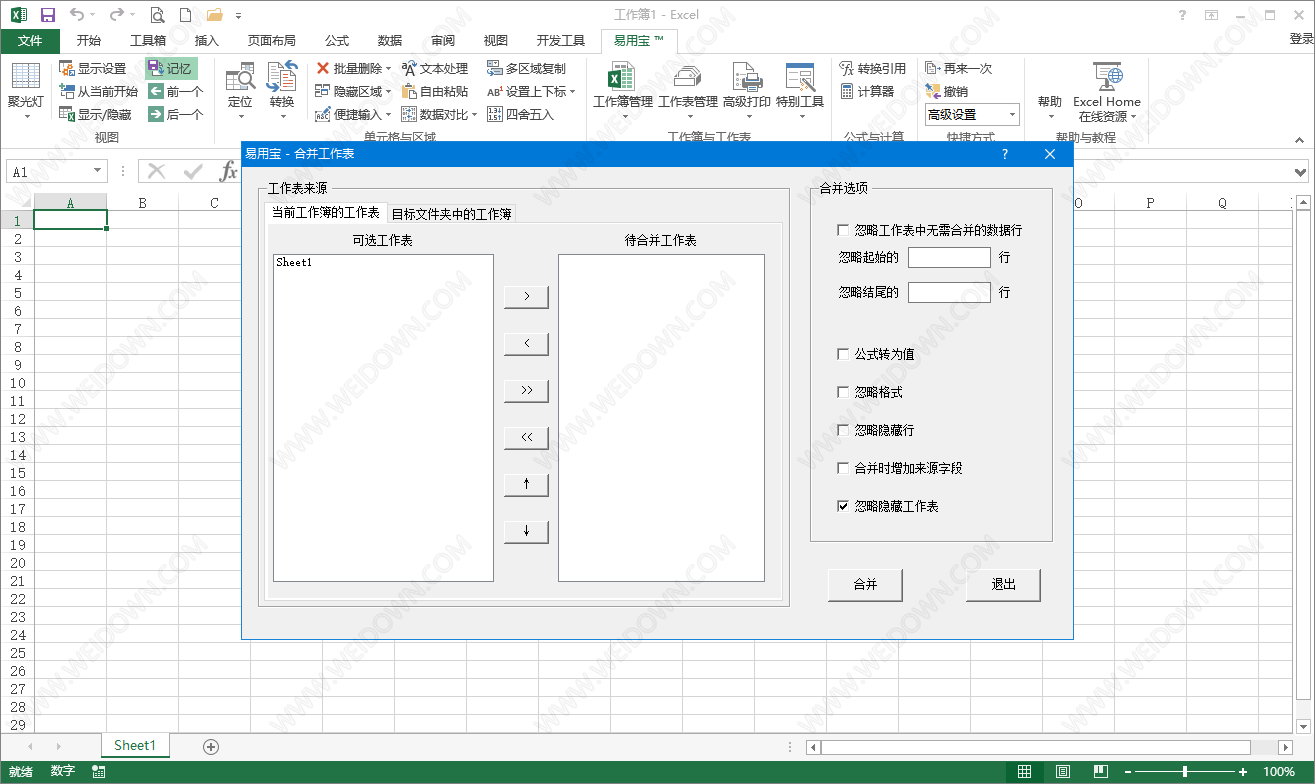Switch to Page Layout view in status bar
This screenshot has width=1315, height=784.
1063,772
